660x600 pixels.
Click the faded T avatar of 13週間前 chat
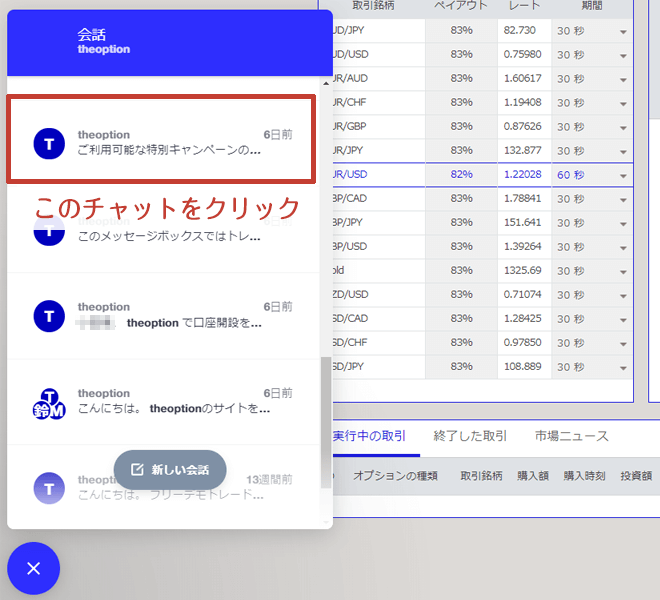click(49, 488)
